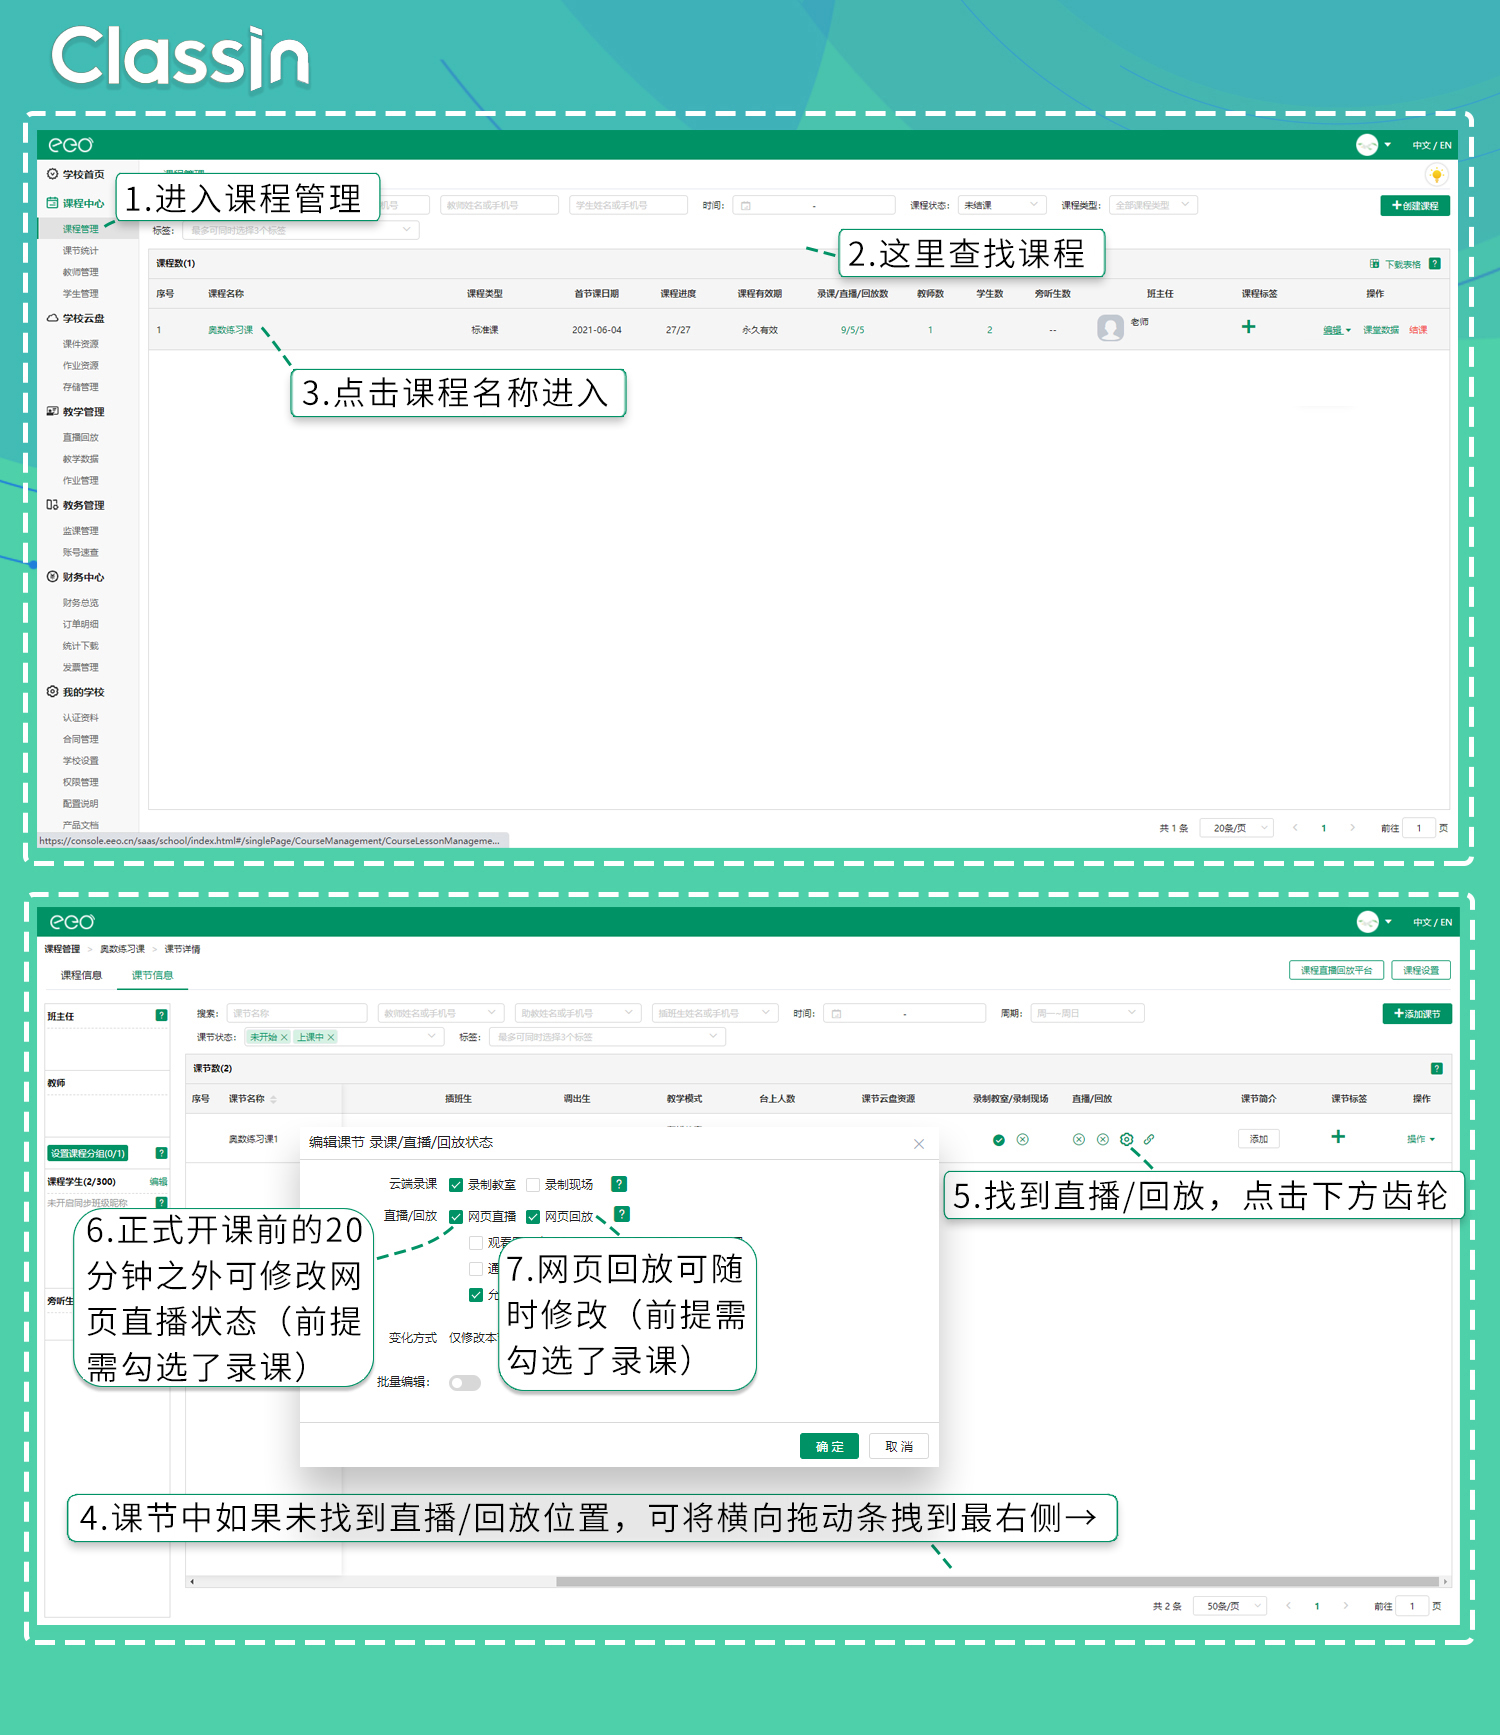Click the lightbulb tip icon in top screenshot
Screen dimensions: 1500x1735
(1436, 175)
